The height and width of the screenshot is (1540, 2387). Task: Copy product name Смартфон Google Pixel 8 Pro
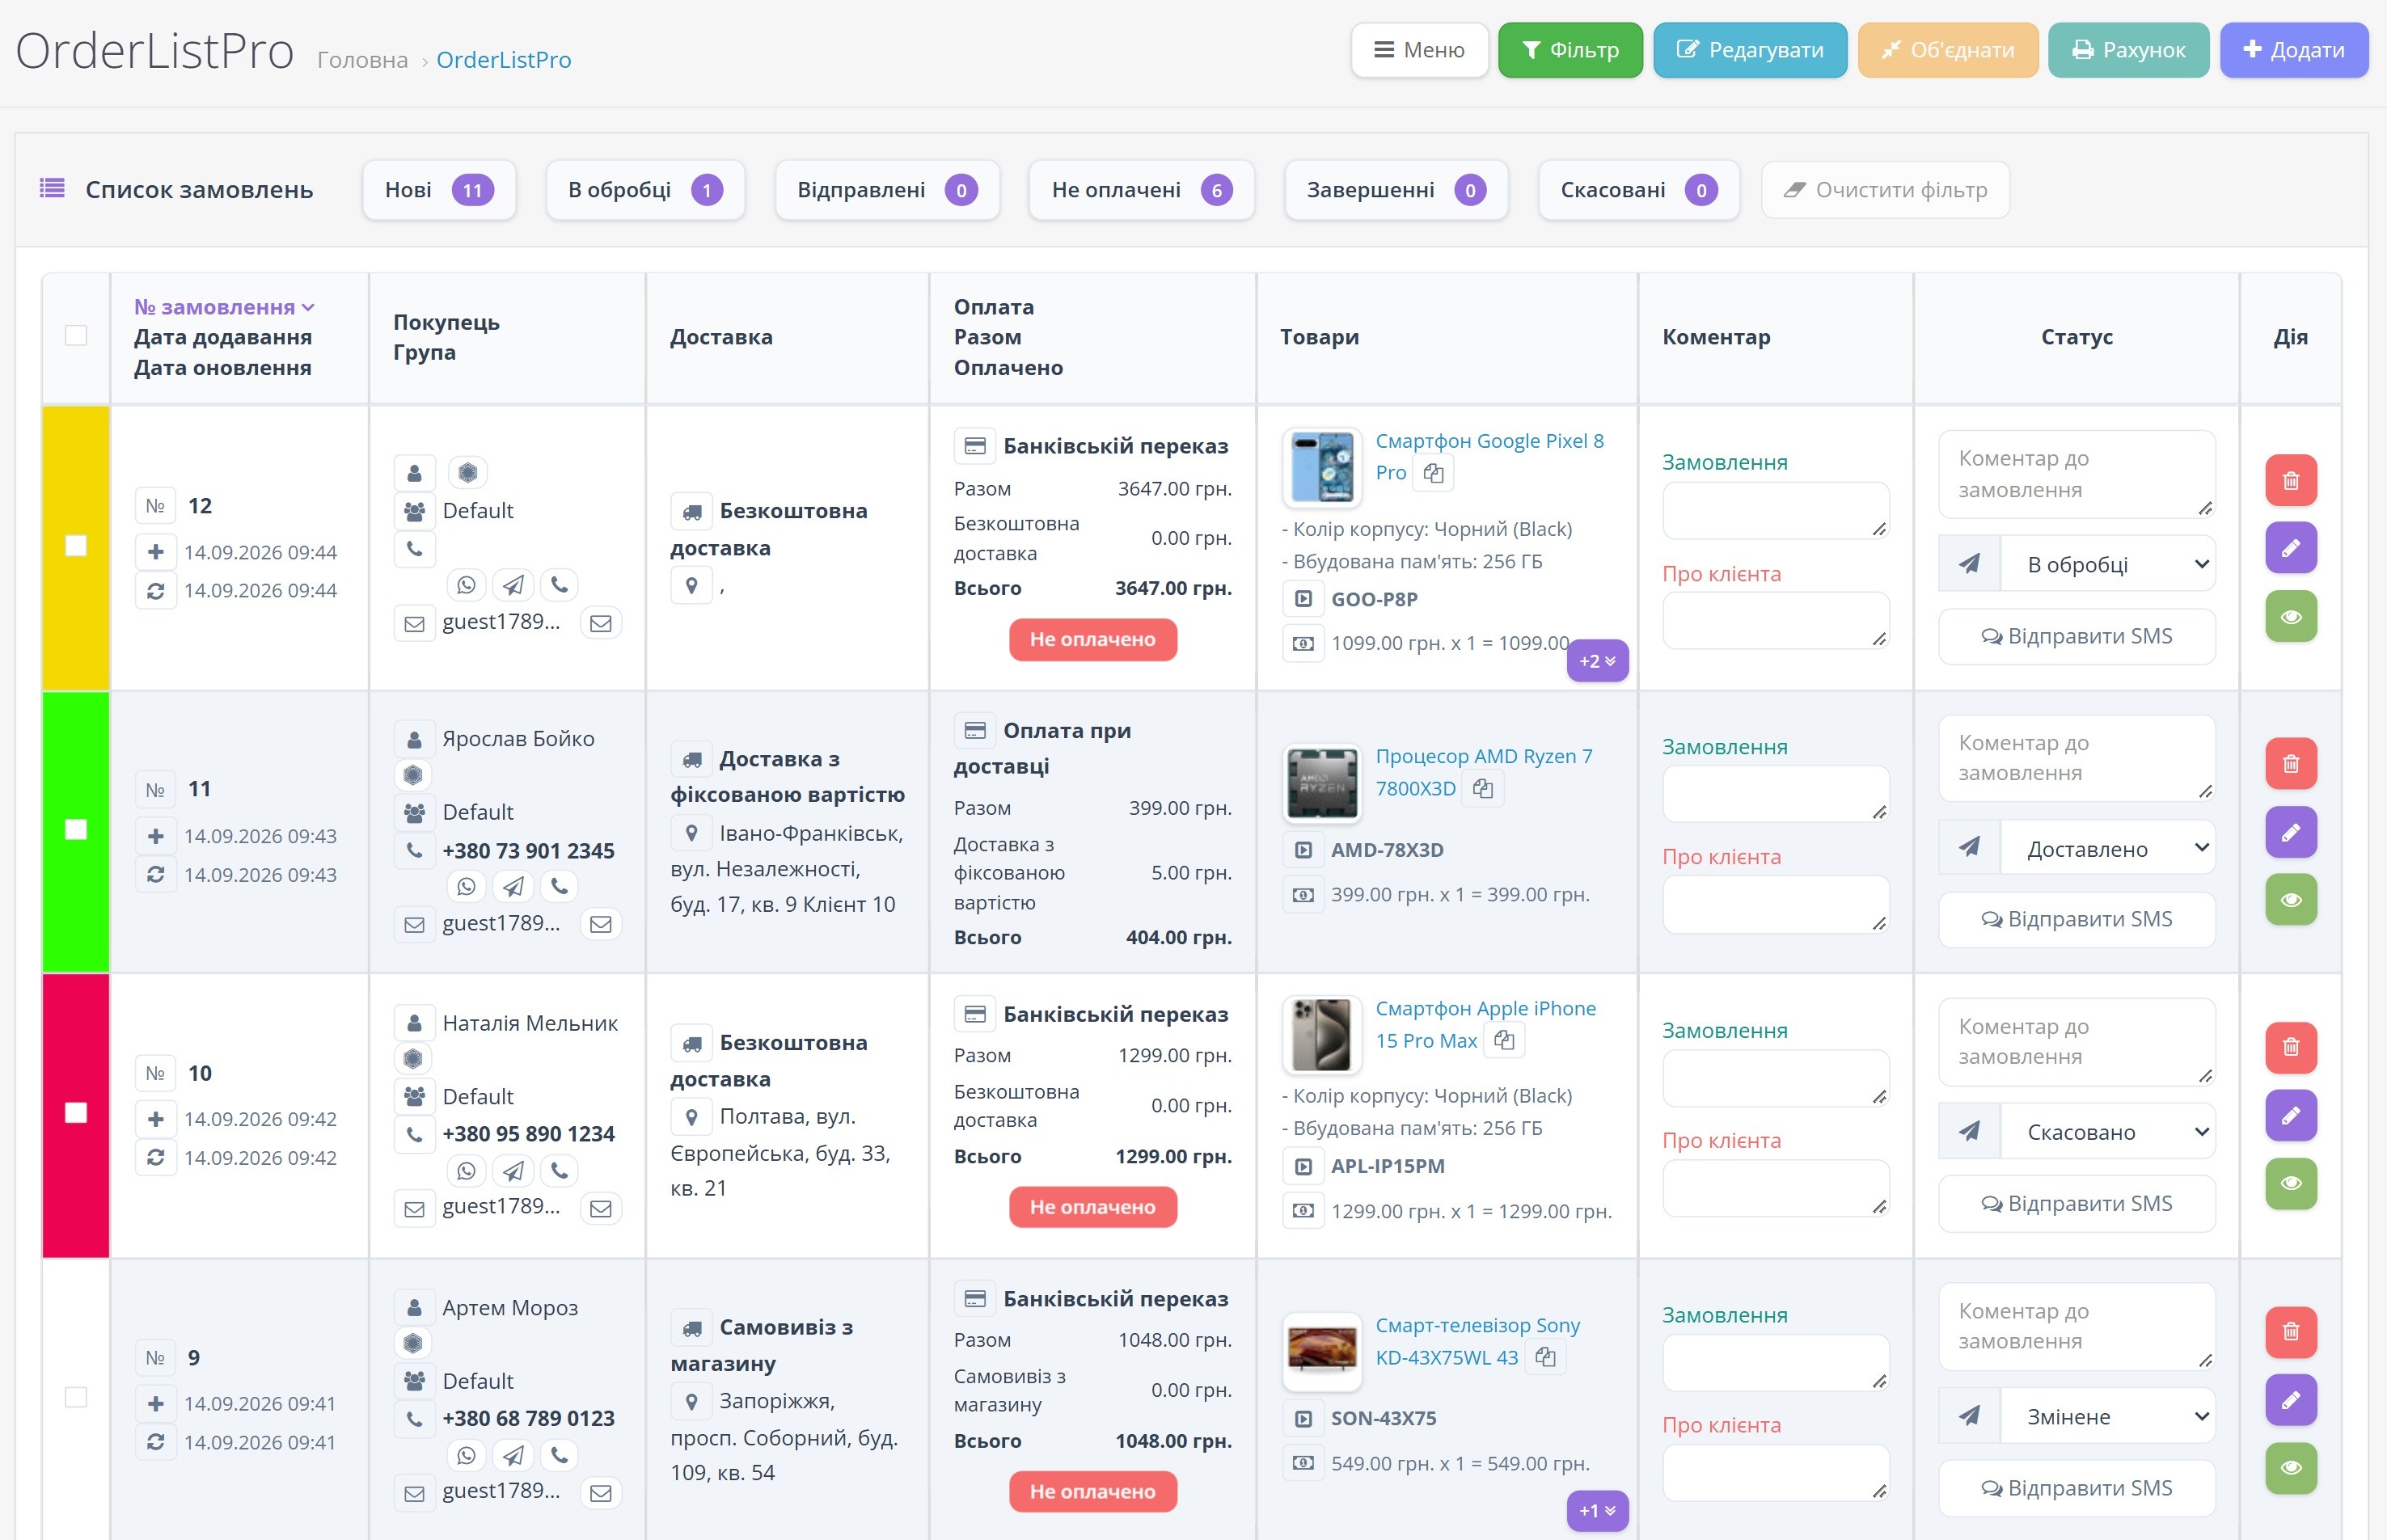click(1433, 473)
